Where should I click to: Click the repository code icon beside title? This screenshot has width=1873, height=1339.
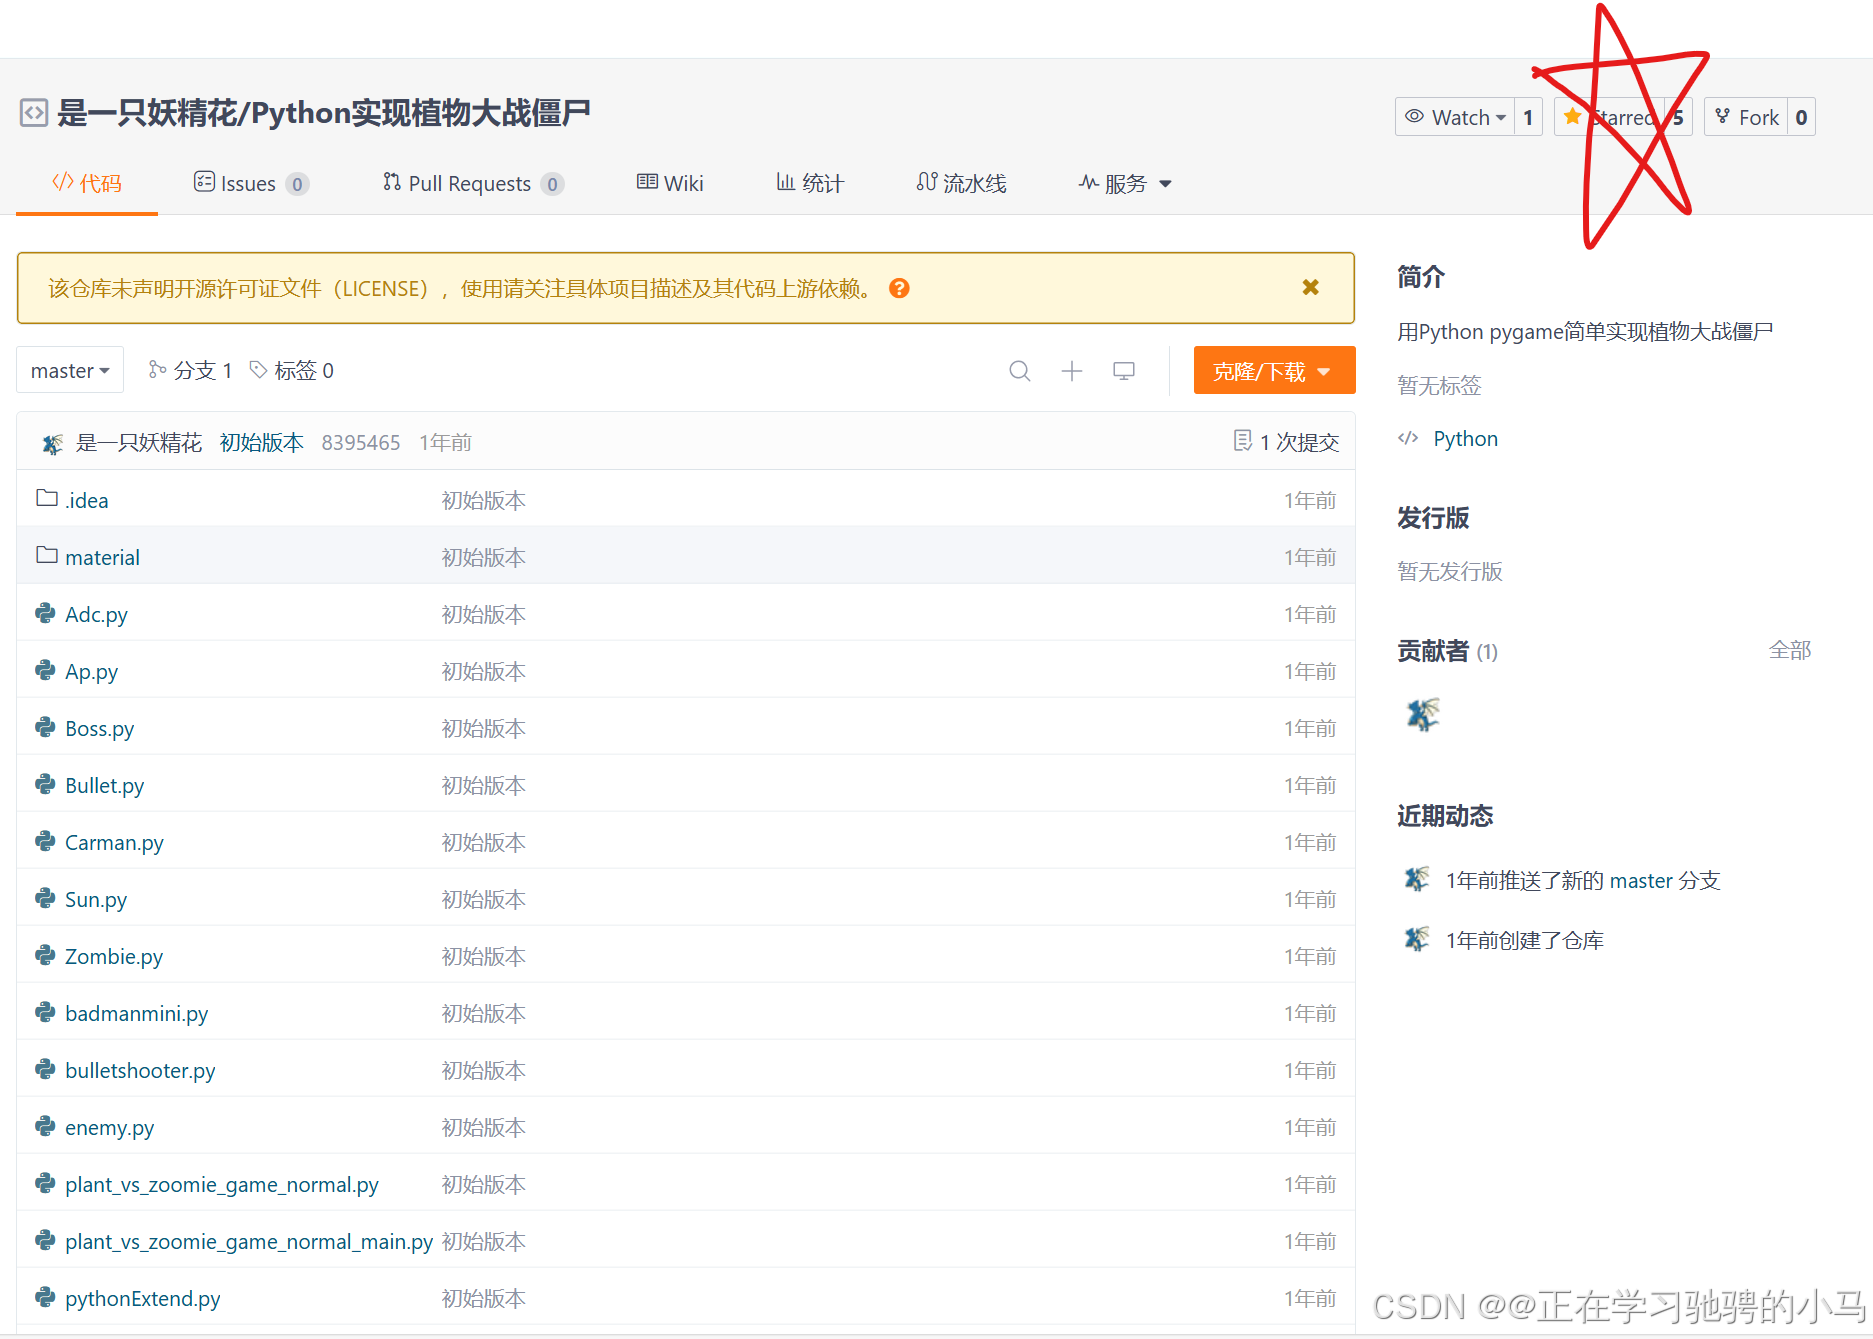point(34,113)
